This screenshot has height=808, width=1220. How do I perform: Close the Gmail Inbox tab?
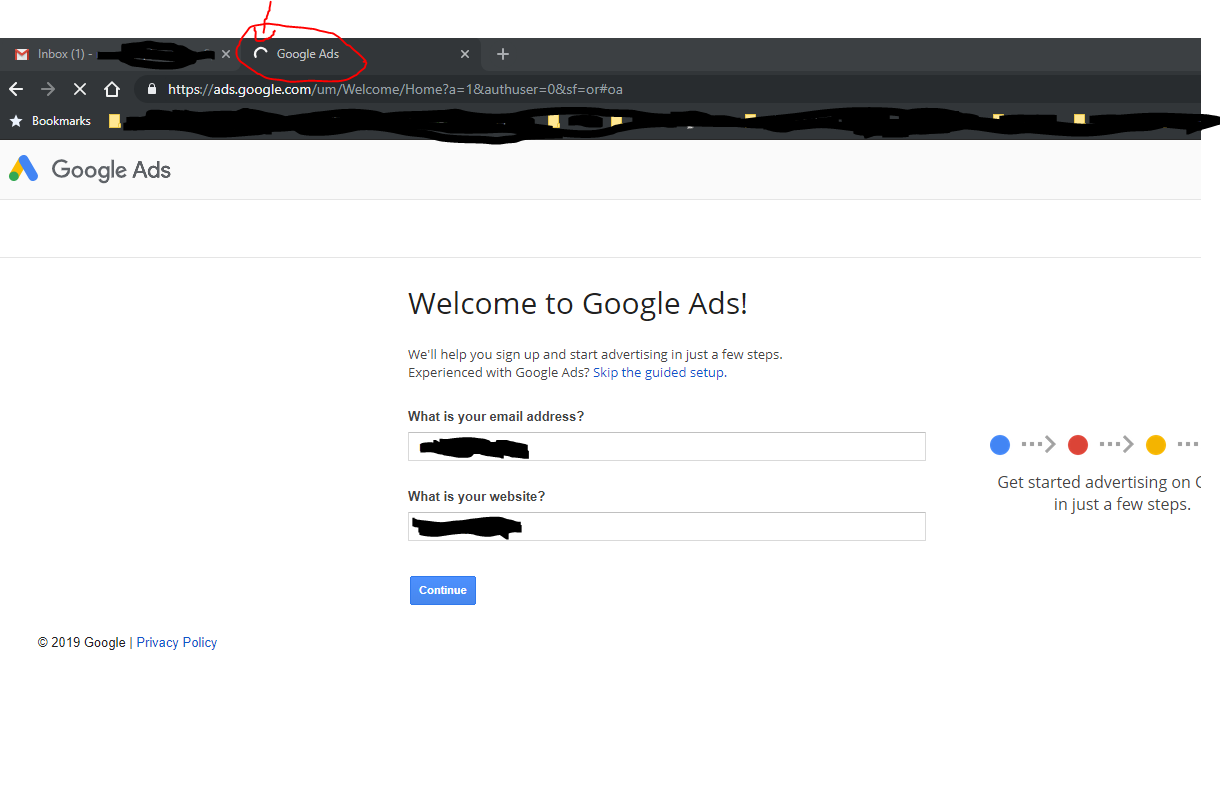point(226,54)
